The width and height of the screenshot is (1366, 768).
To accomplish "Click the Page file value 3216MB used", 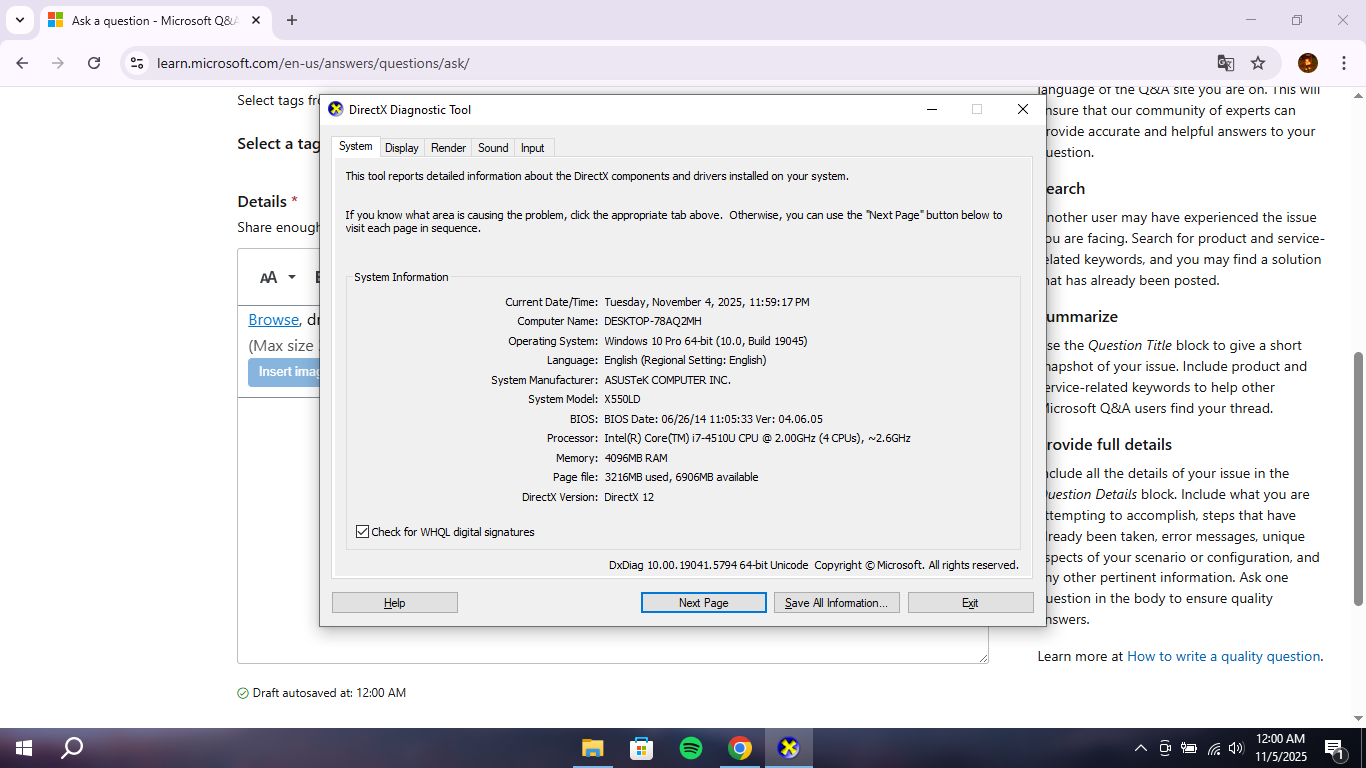I will [x=681, y=477].
